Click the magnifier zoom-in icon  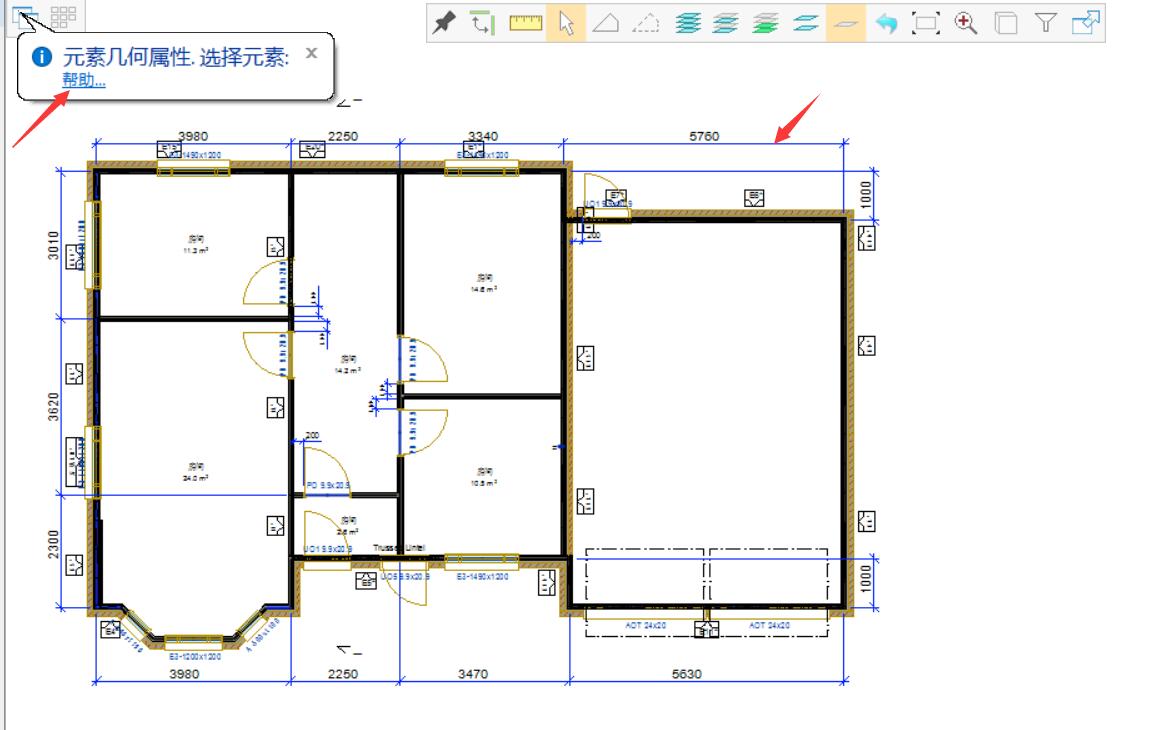coord(966,23)
